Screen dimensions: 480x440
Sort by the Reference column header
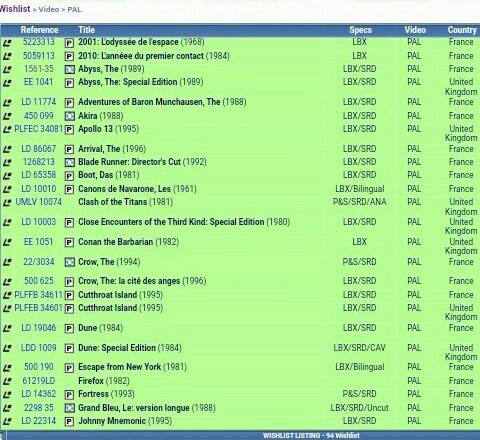39,30
